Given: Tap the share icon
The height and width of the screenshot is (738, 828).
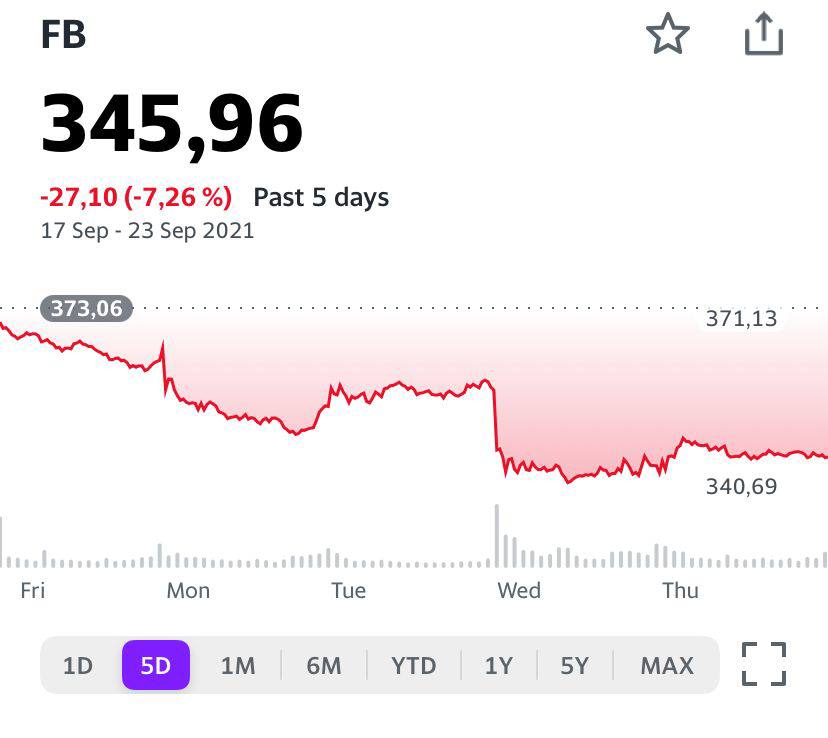Looking at the screenshot, I should 763,36.
